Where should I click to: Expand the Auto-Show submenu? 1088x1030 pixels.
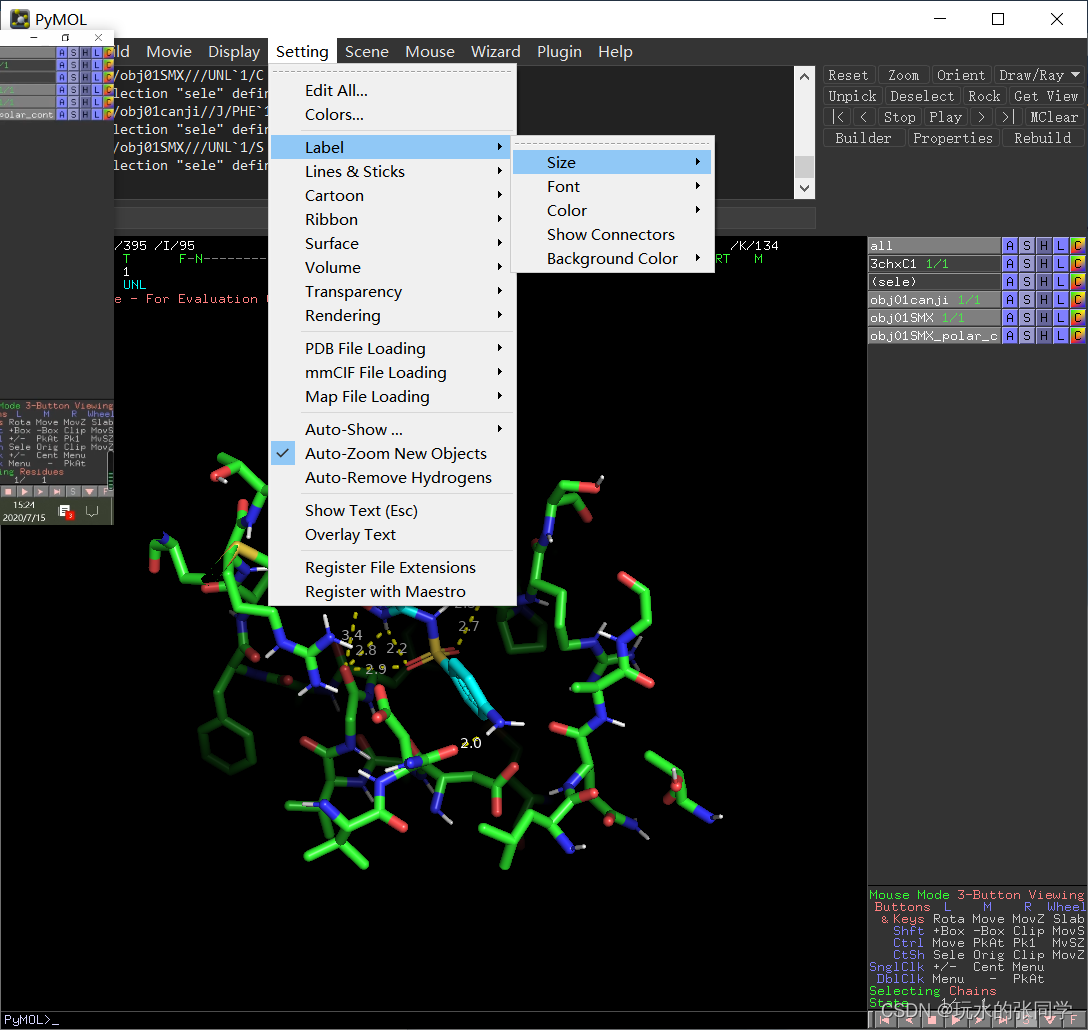pyautogui.click(x=392, y=430)
